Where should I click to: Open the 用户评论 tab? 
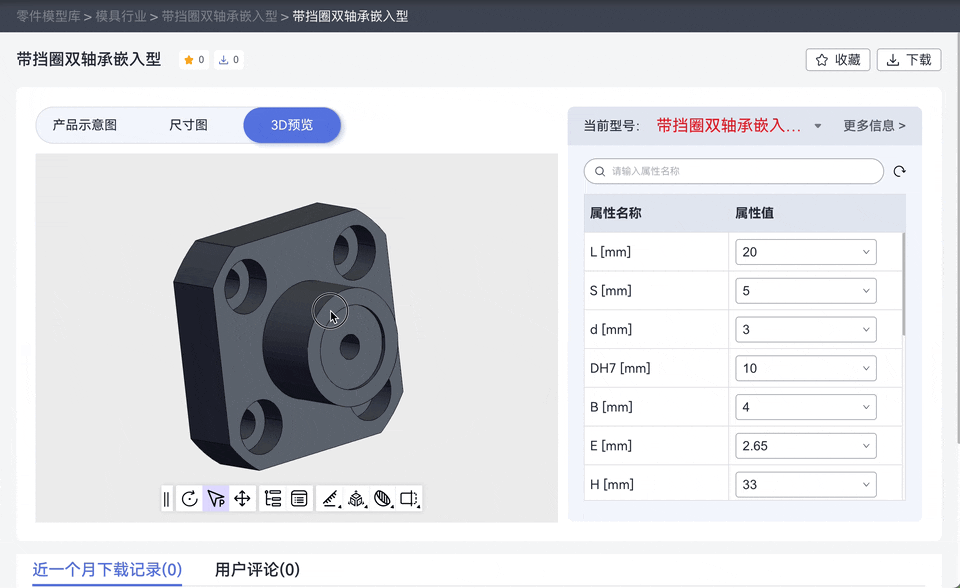(254, 569)
